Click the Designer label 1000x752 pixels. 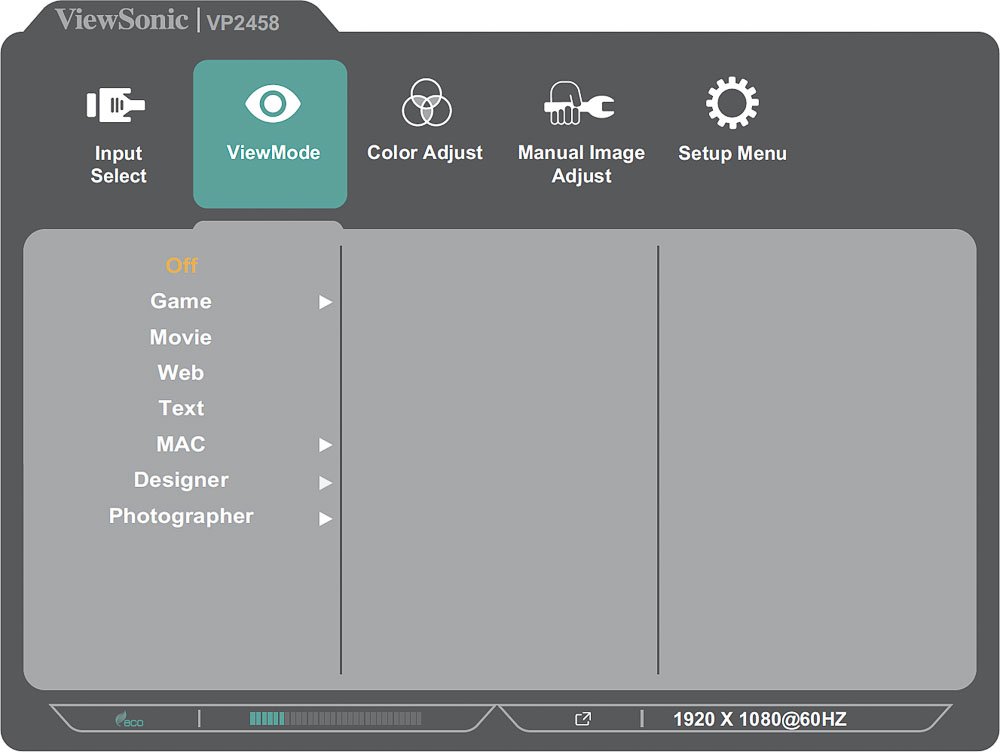[x=181, y=481]
